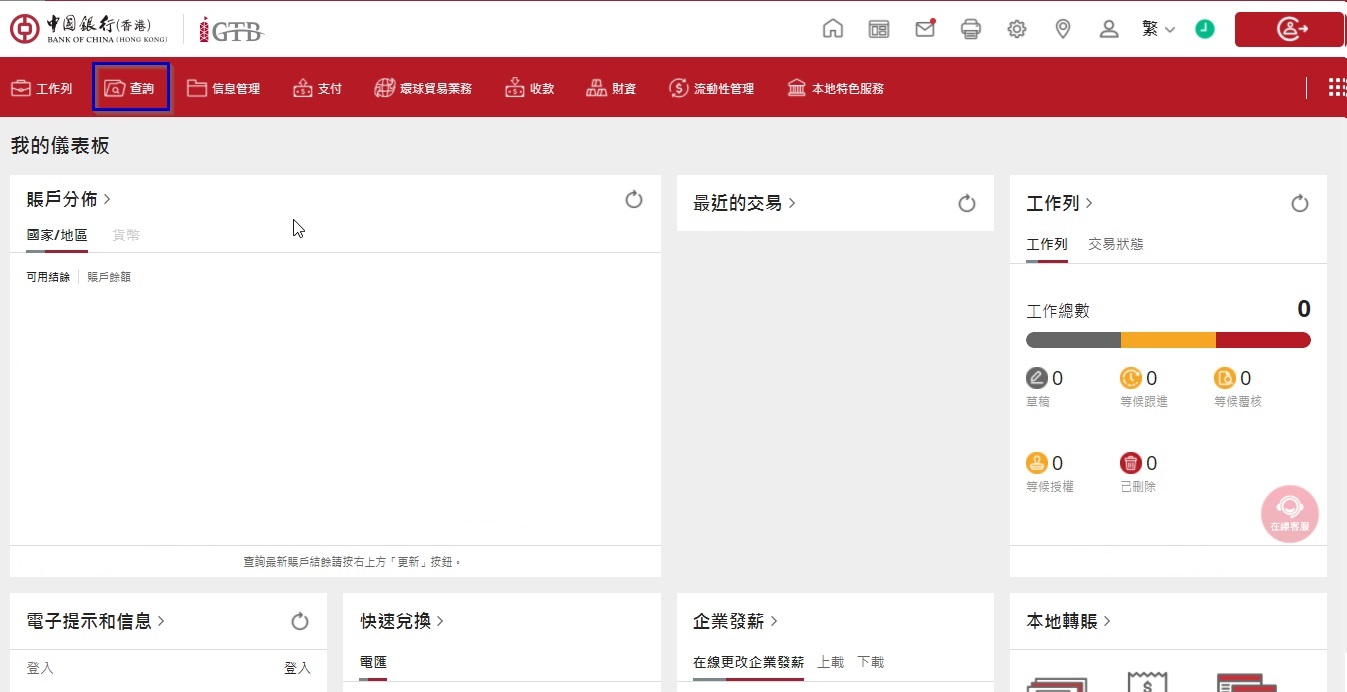Open the user profile icon
The width and height of the screenshot is (1347, 692).
[1109, 29]
